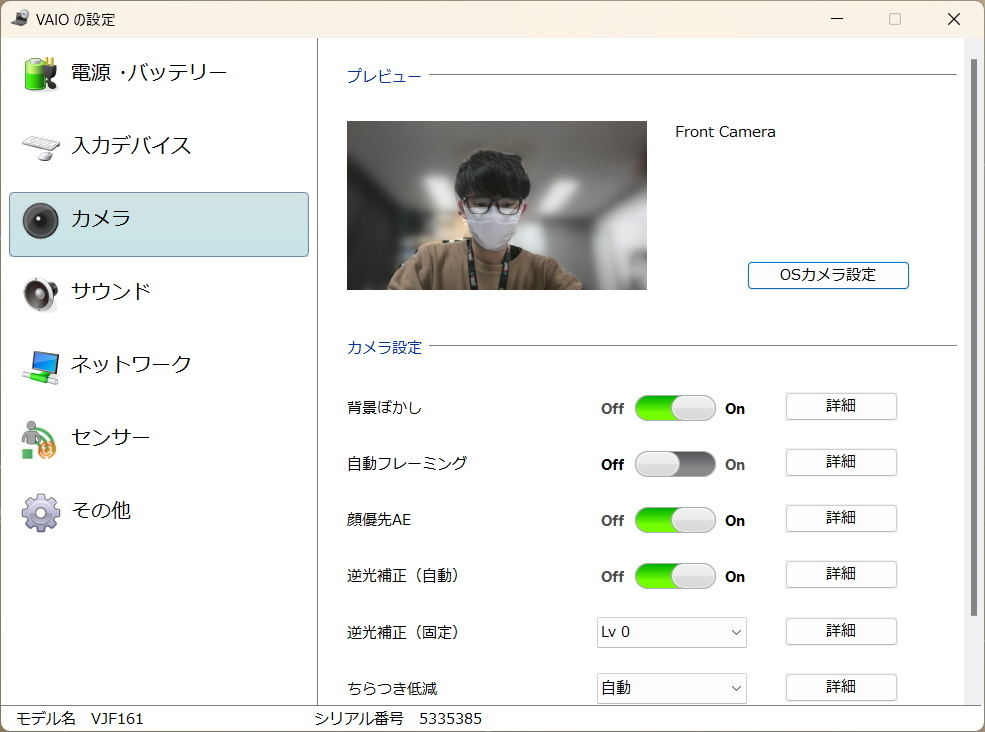Click the camera lens icon in sidebar
Viewport: 985px width, 732px height.
click(x=41, y=221)
